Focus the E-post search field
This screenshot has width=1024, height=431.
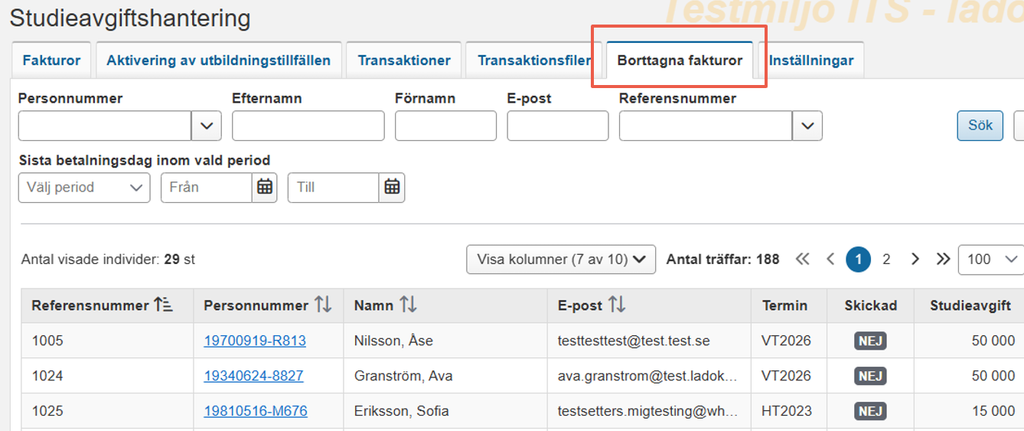coord(558,125)
